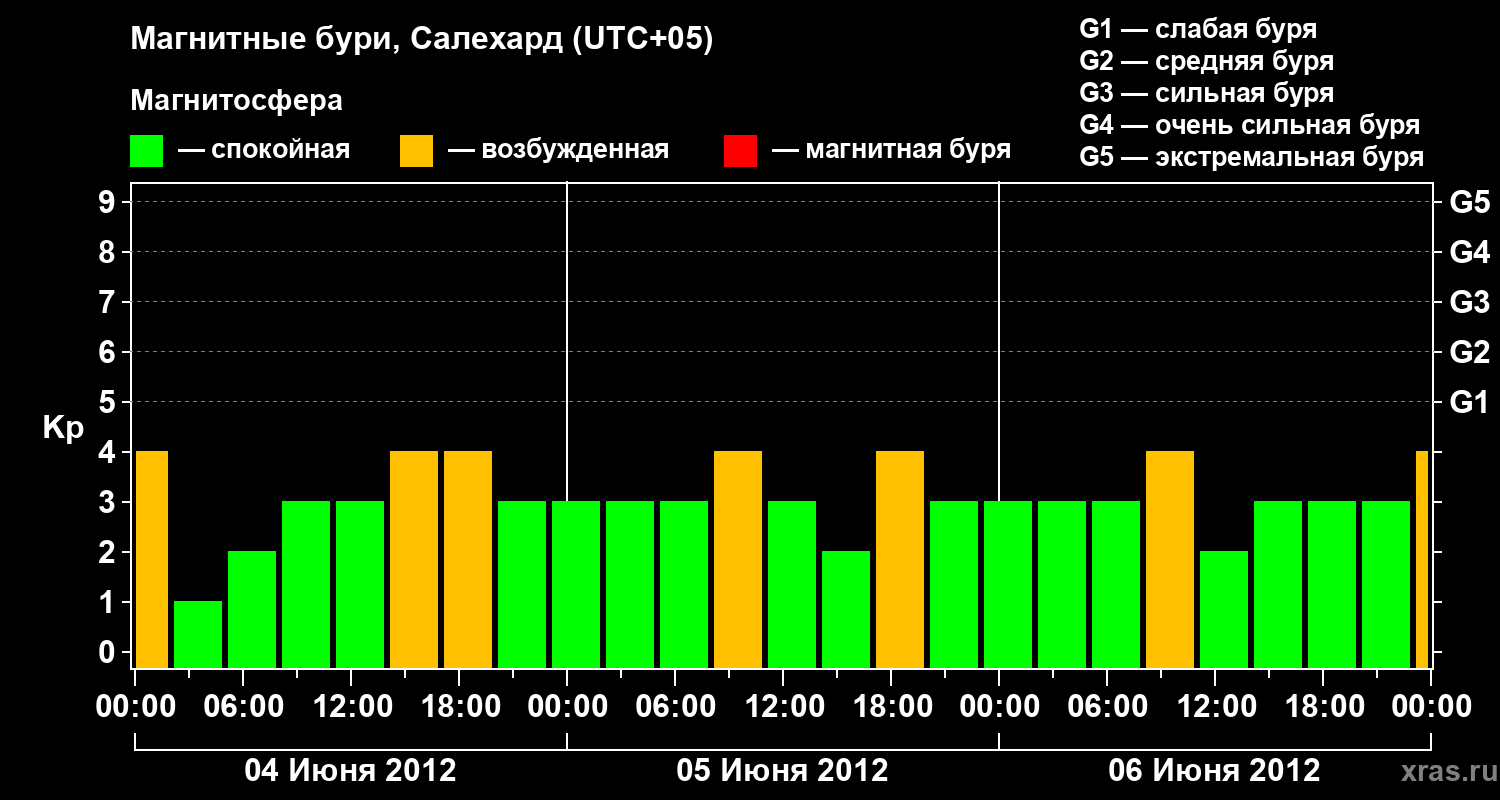Click the '04 Июня 2012' date label
Screen dimensions: 1500x800
pos(351,771)
